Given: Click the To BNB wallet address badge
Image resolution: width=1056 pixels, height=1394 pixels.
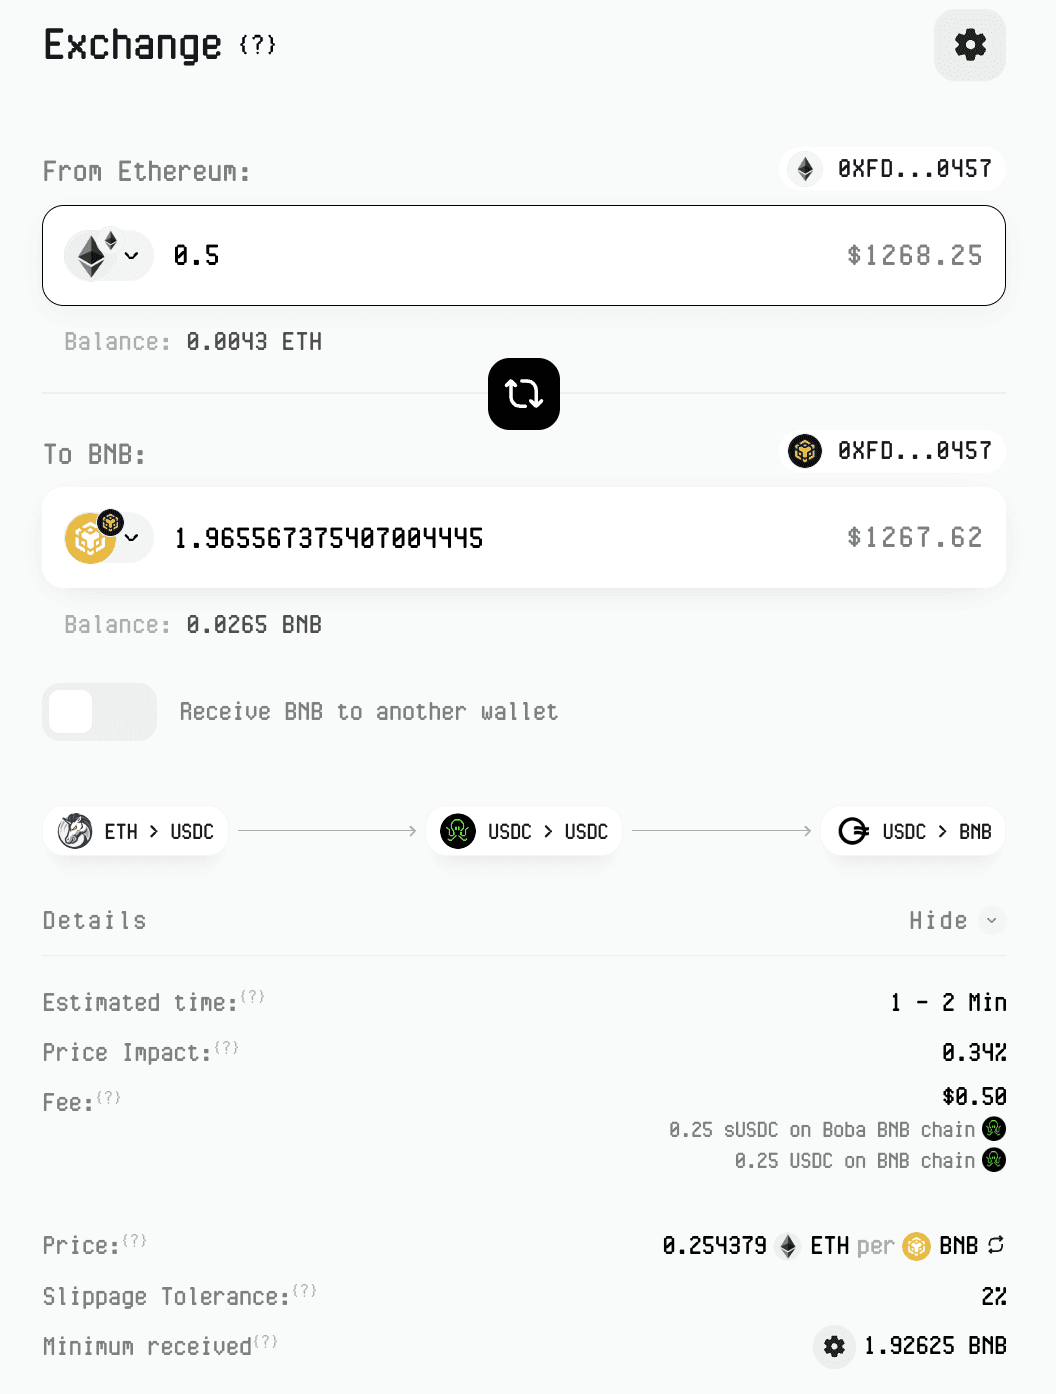Looking at the screenshot, I should click(891, 451).
